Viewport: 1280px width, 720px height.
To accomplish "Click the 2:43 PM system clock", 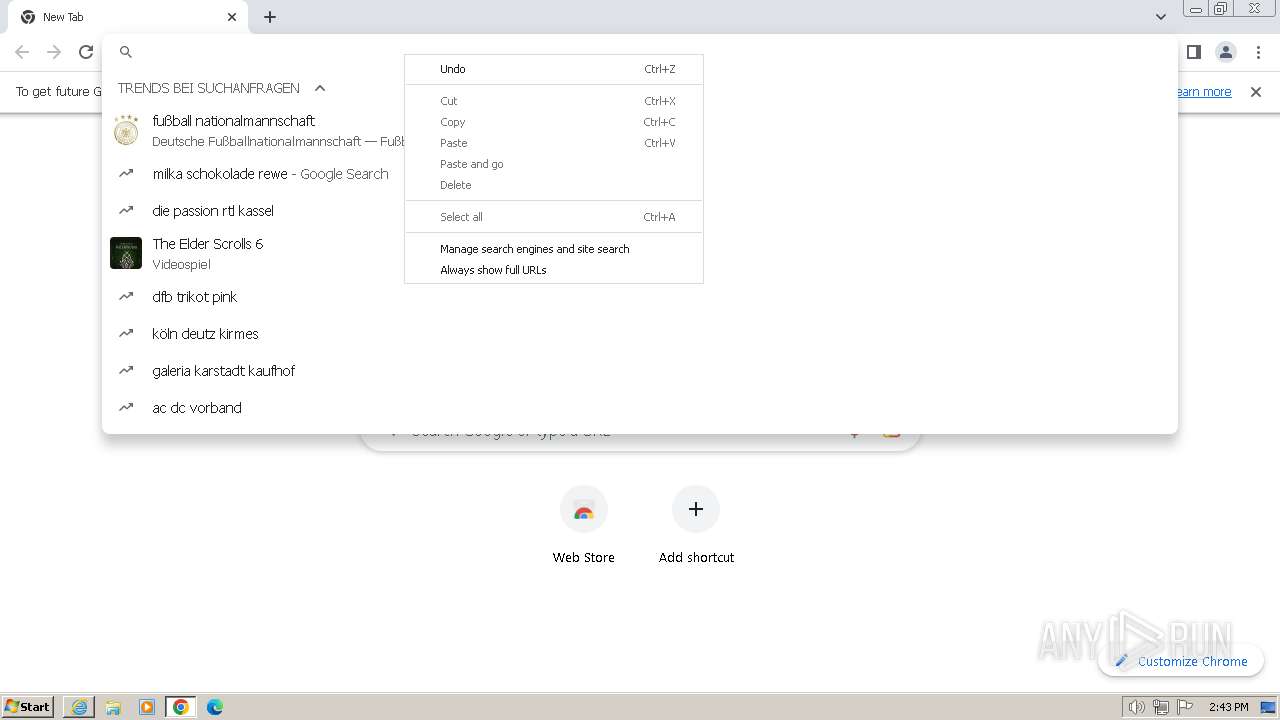I will [x=1228, y=707].
